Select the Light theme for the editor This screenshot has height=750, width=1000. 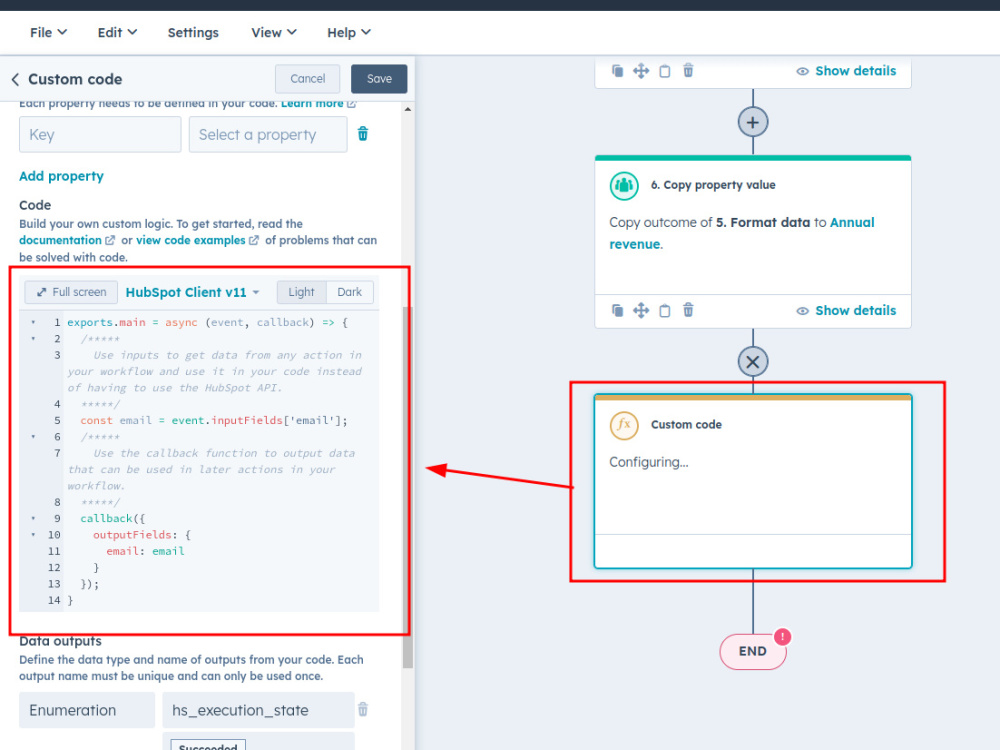click(x=301, y=292)
